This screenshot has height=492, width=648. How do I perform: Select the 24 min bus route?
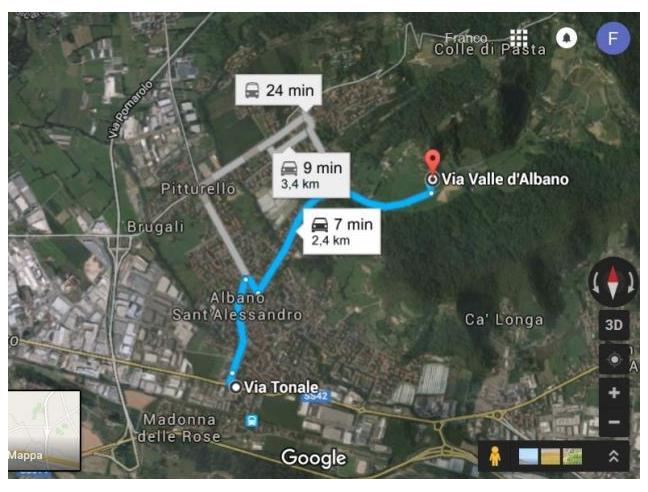point(279,90)
